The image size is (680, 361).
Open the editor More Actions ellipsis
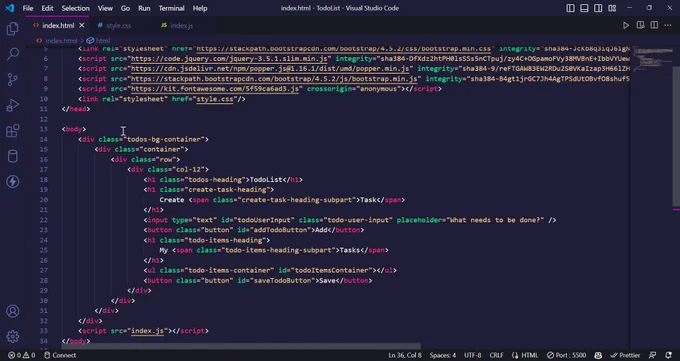point(667,25)
